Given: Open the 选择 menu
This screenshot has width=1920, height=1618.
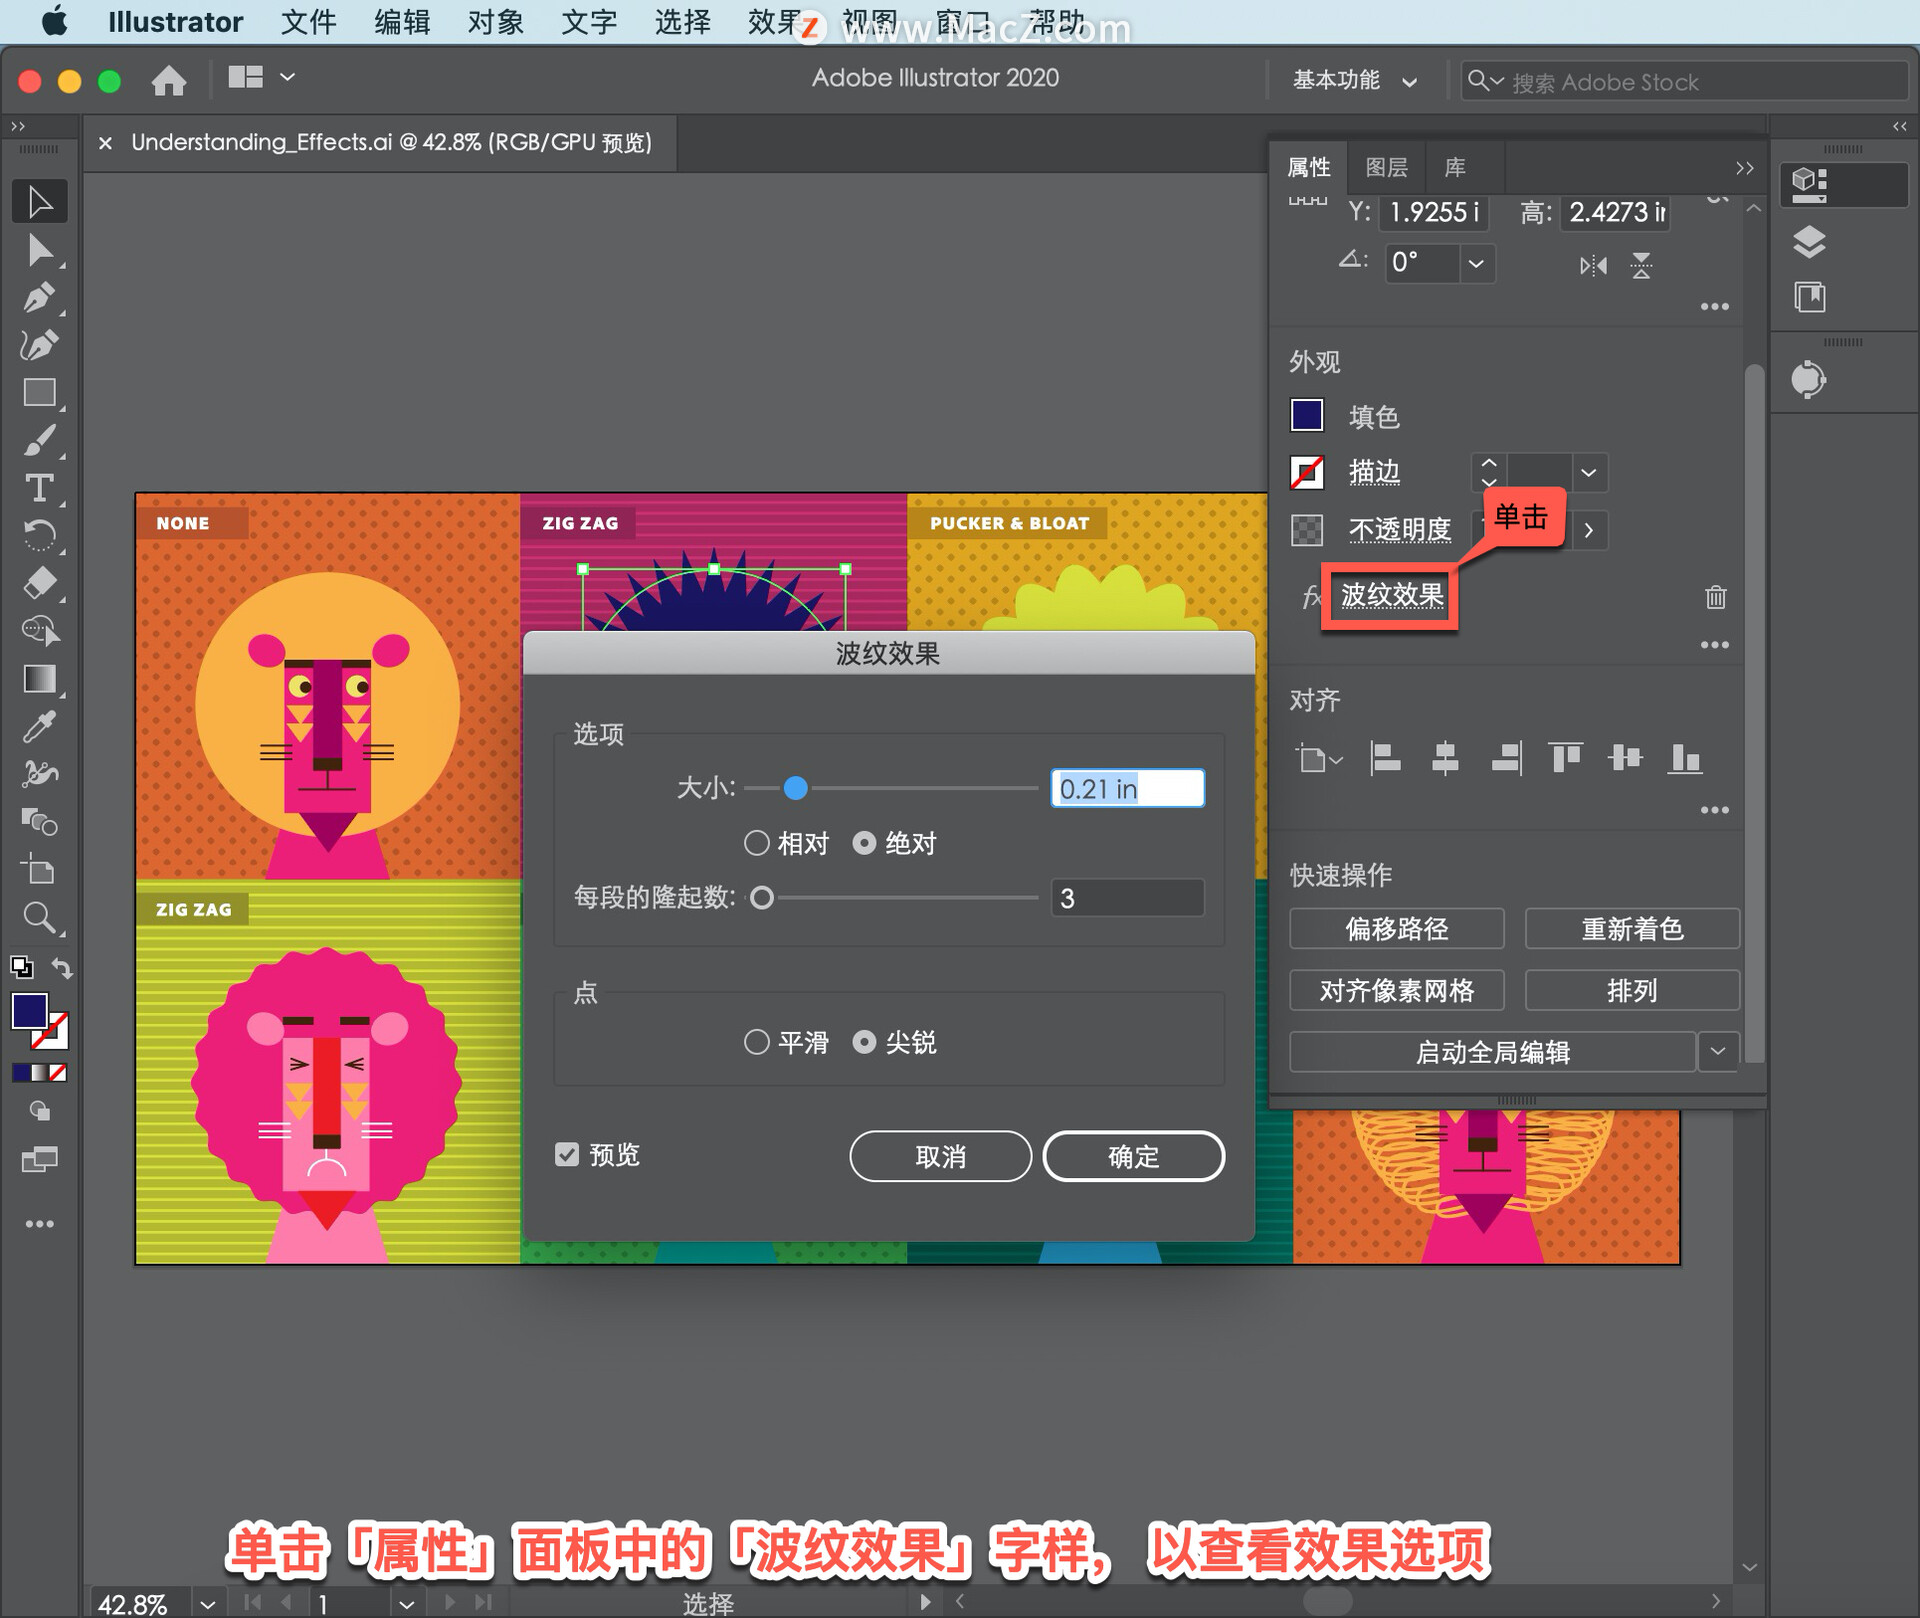Looking at the screenshot, I should click(x=683, y=22).
